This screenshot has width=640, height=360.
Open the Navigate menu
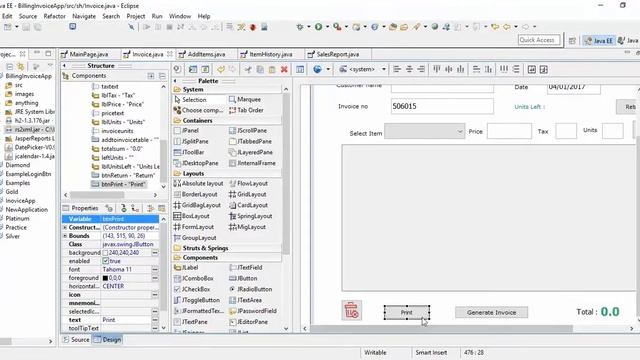pos(84,16)
